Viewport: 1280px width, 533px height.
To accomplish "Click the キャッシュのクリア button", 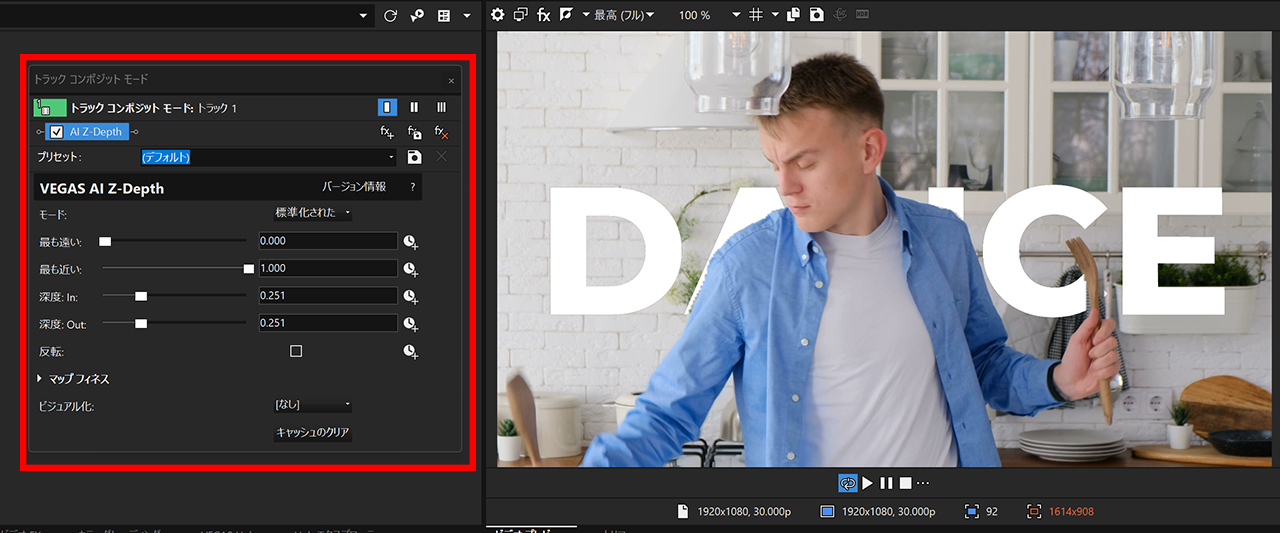I will click(x=313, y=433).
